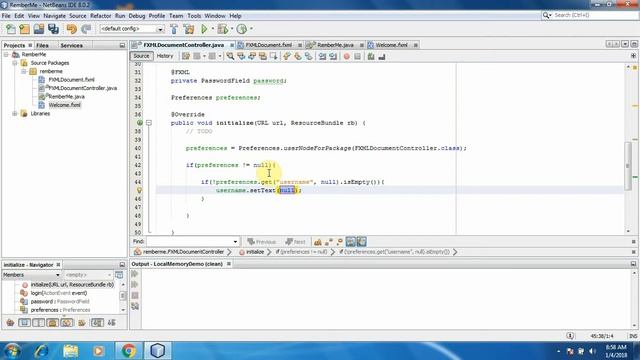Toggle Show Static Members filter in Navigator
The height and width of the screenshot is (360, 640).
pos(38,323)
